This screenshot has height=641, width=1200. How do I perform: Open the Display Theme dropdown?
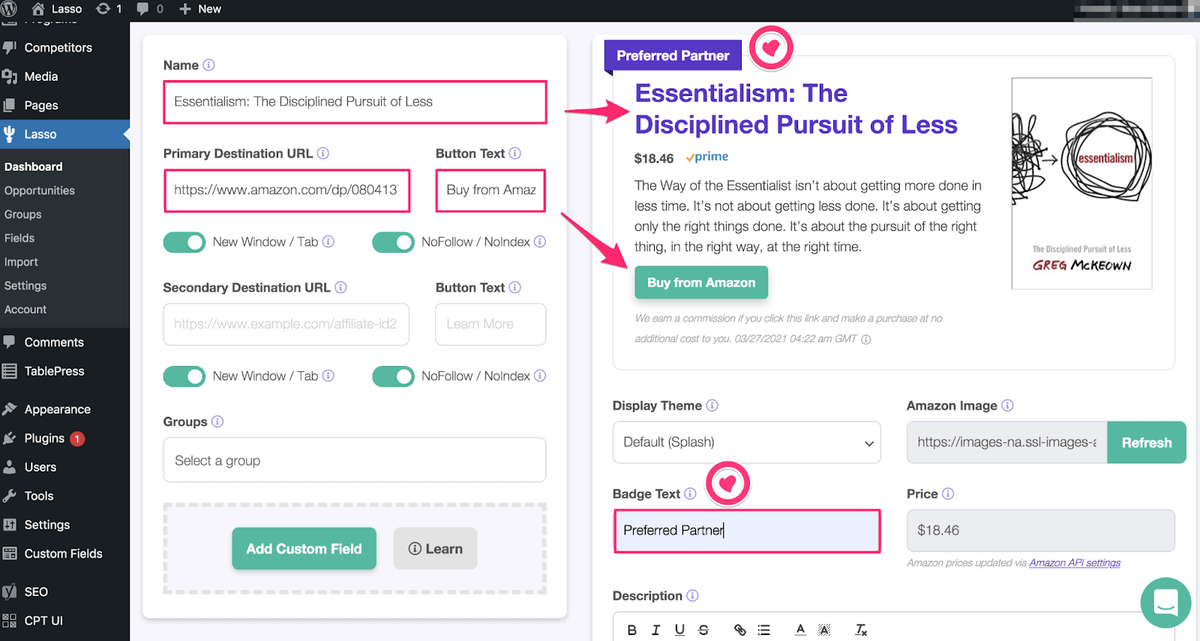747,442
